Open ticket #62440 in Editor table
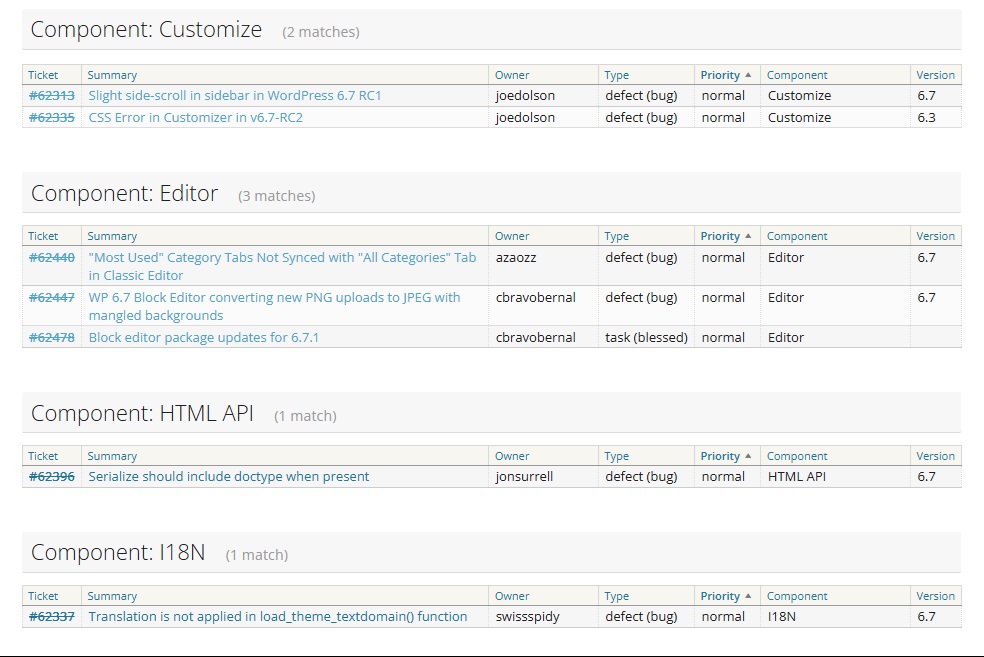The height and width of the screenshot is (657, 984). (51, 258)
